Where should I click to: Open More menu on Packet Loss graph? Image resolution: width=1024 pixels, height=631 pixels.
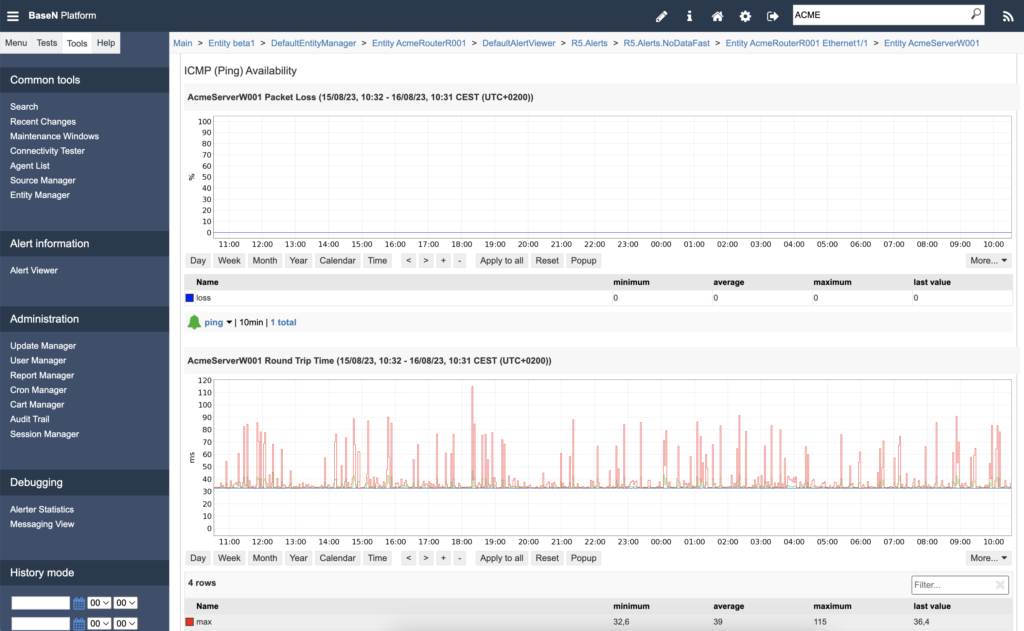[988, 261]
